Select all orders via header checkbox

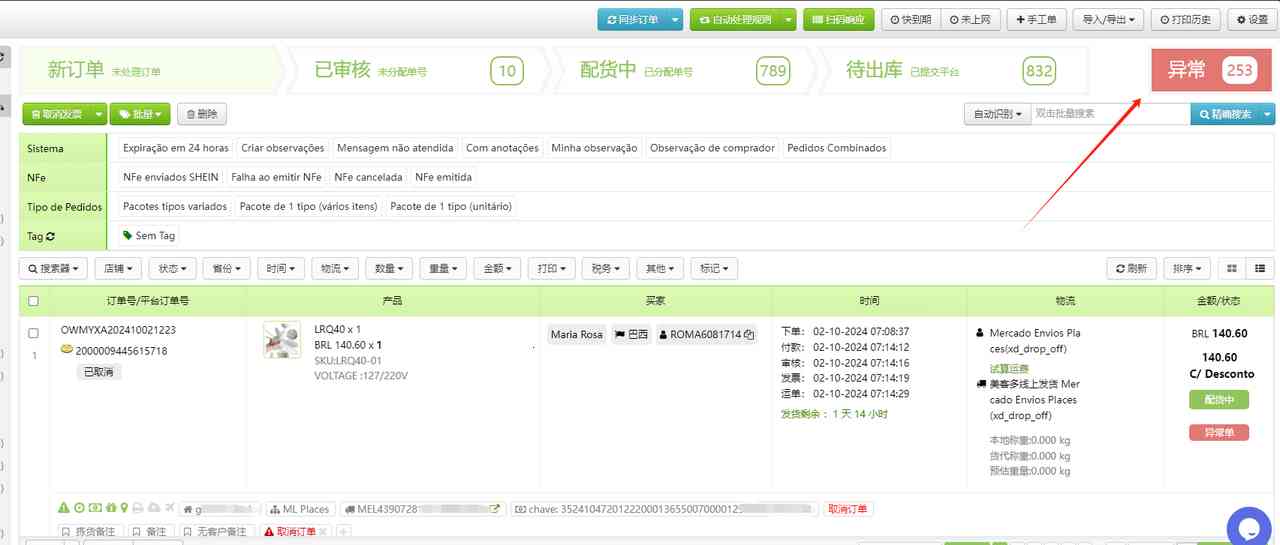tap(34, 301)
